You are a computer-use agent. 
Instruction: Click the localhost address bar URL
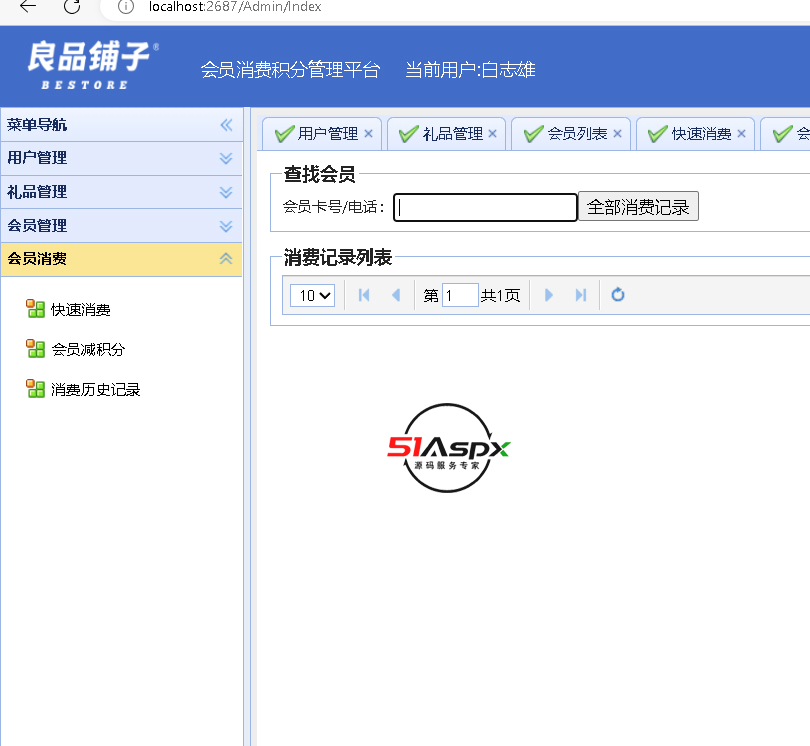235,7
